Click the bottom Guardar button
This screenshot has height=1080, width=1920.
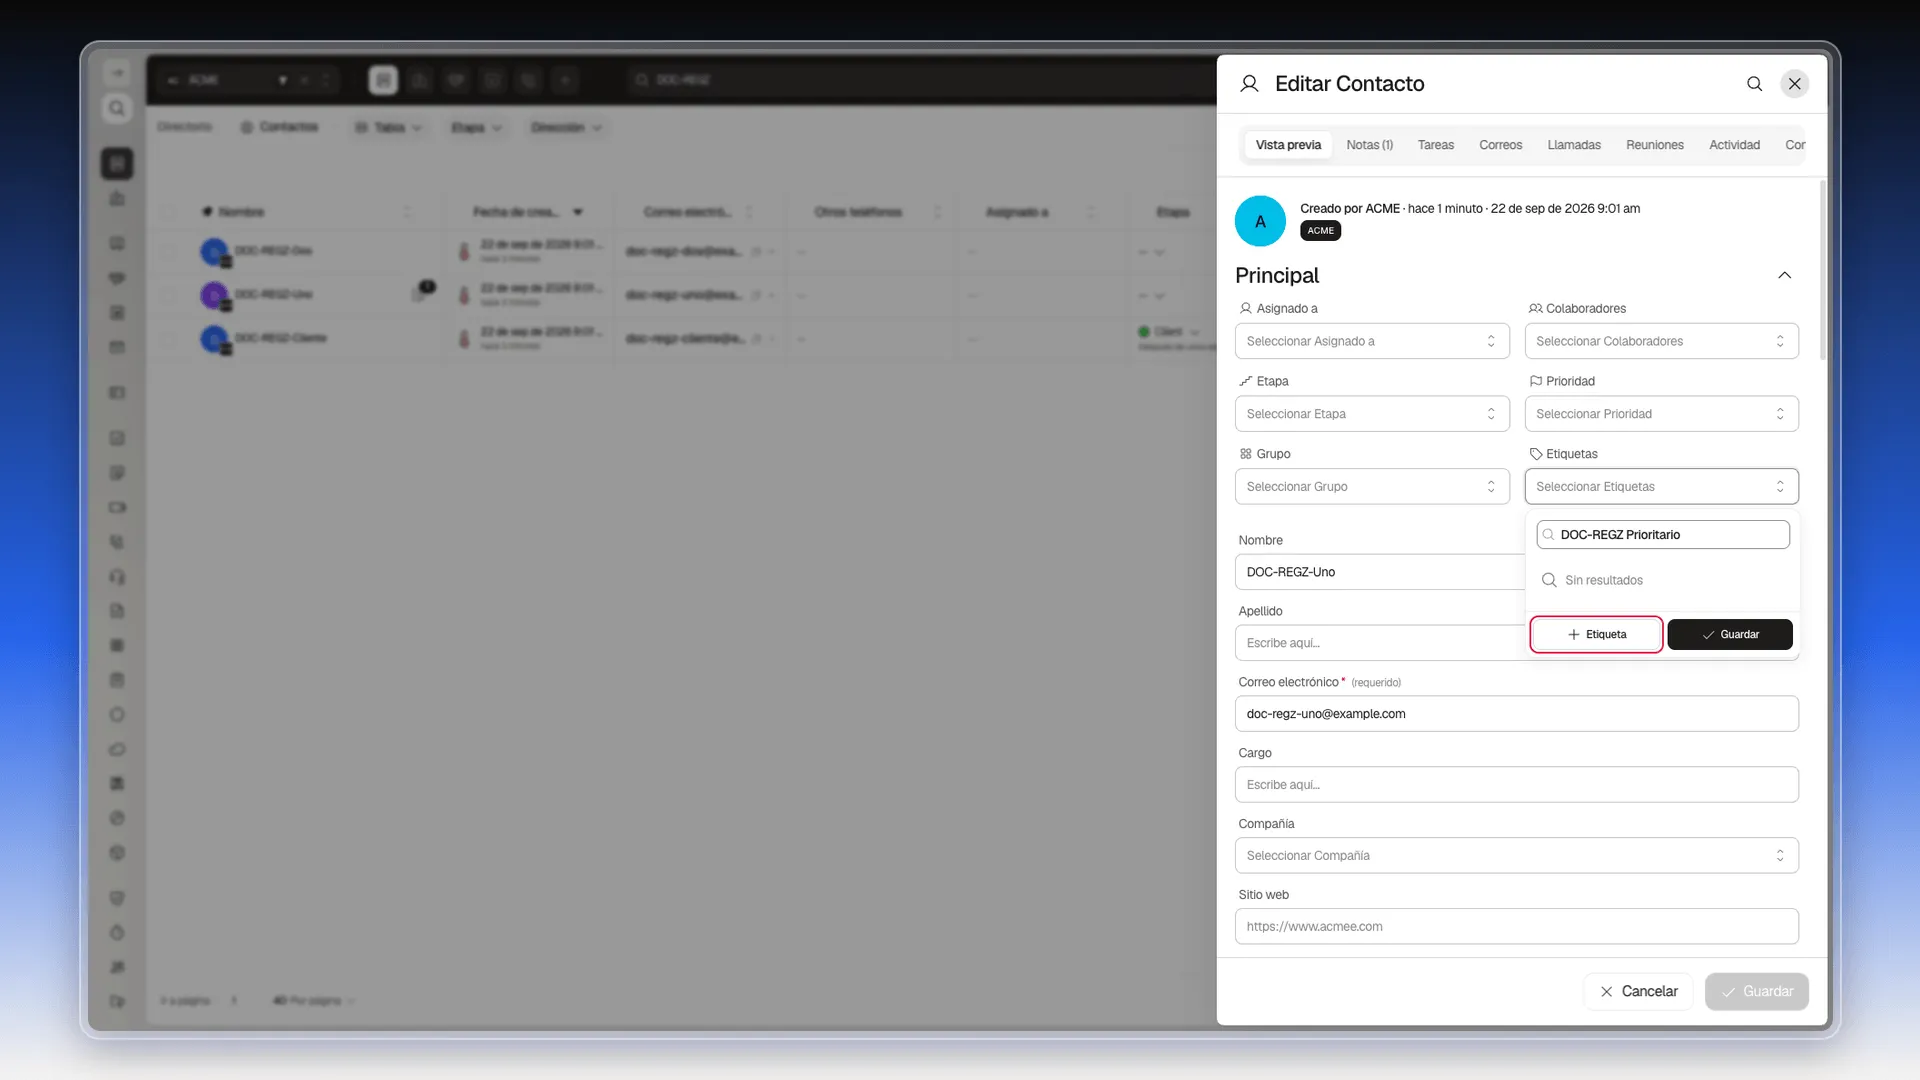(x=1756, y=992)
